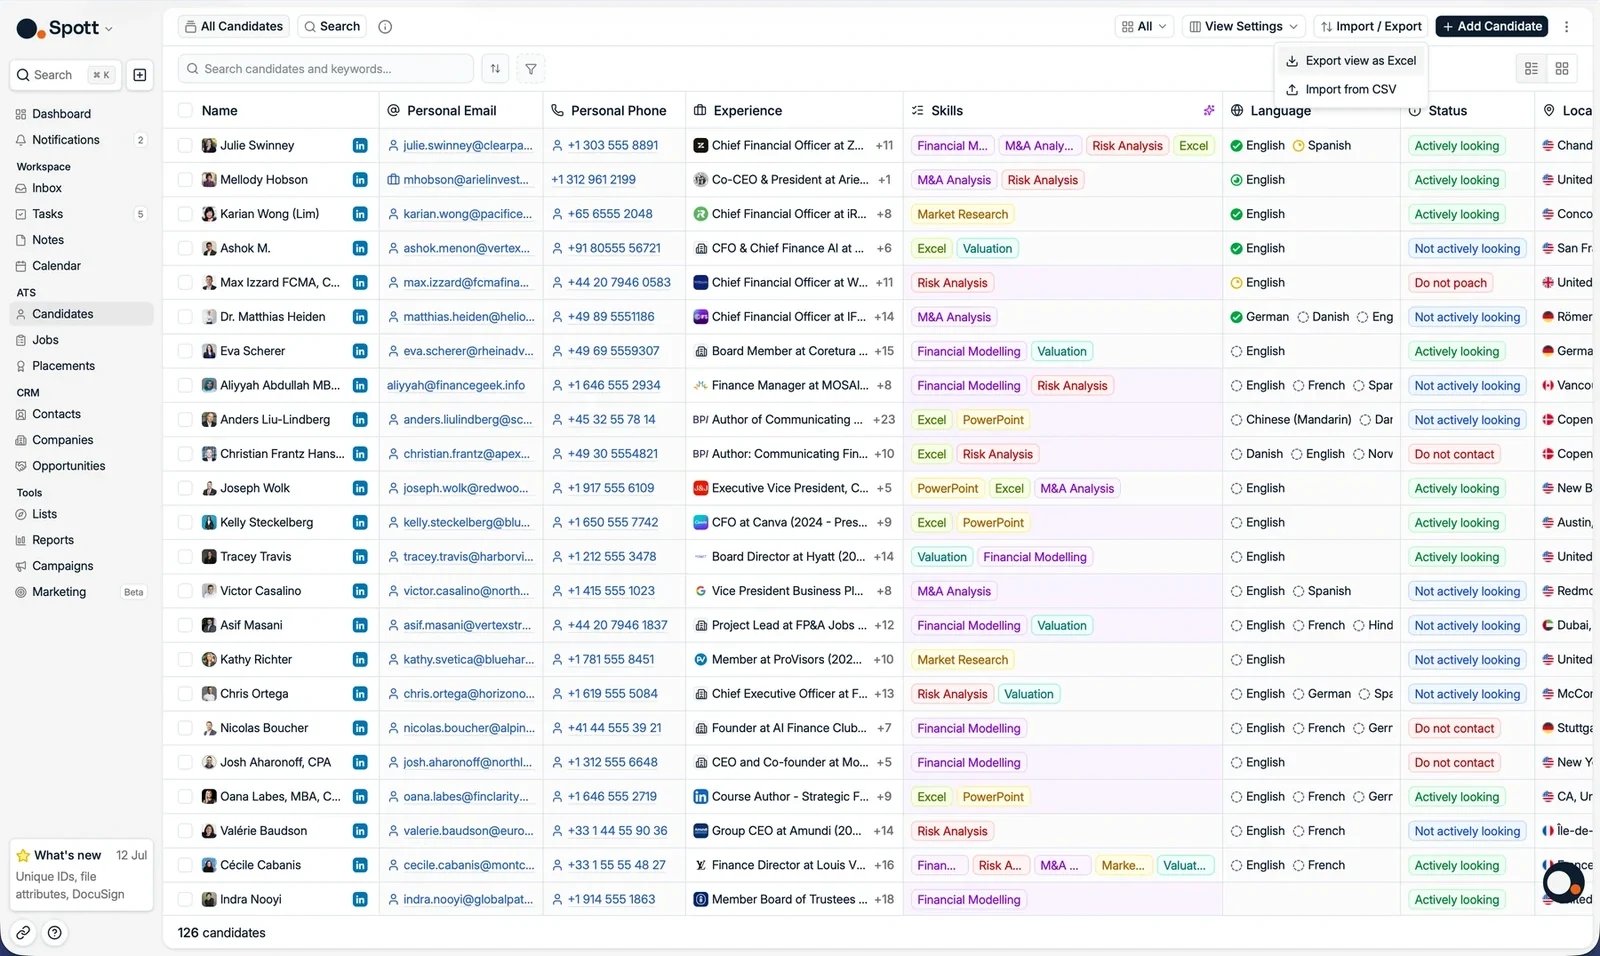Click Julie Swinney's Financial M... skill tag
Viewport: 1600px width, 956px height.
click(x=952, y=146)
